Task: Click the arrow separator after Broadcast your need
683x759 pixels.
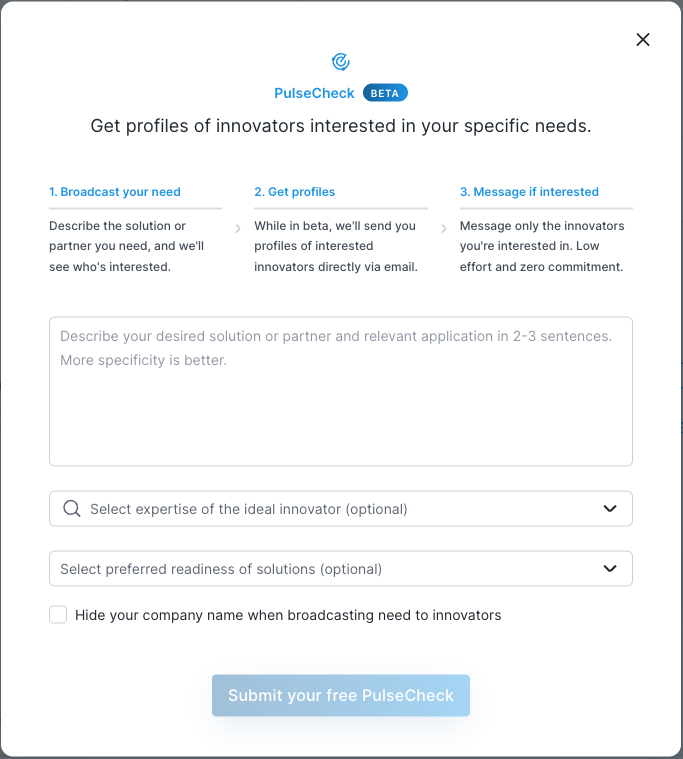Action: pyautogui.click(x=238, y=228)
